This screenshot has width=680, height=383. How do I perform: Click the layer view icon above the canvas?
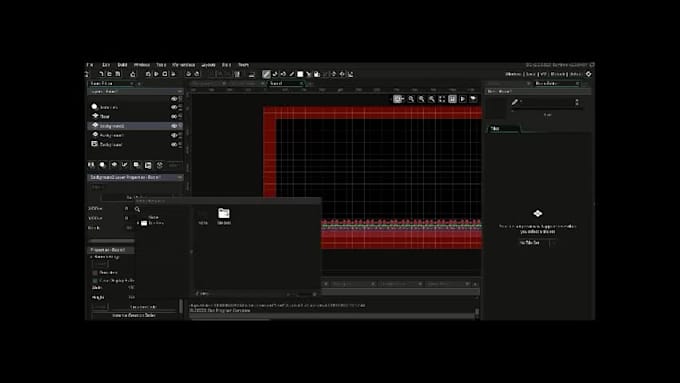coord(473,99)
